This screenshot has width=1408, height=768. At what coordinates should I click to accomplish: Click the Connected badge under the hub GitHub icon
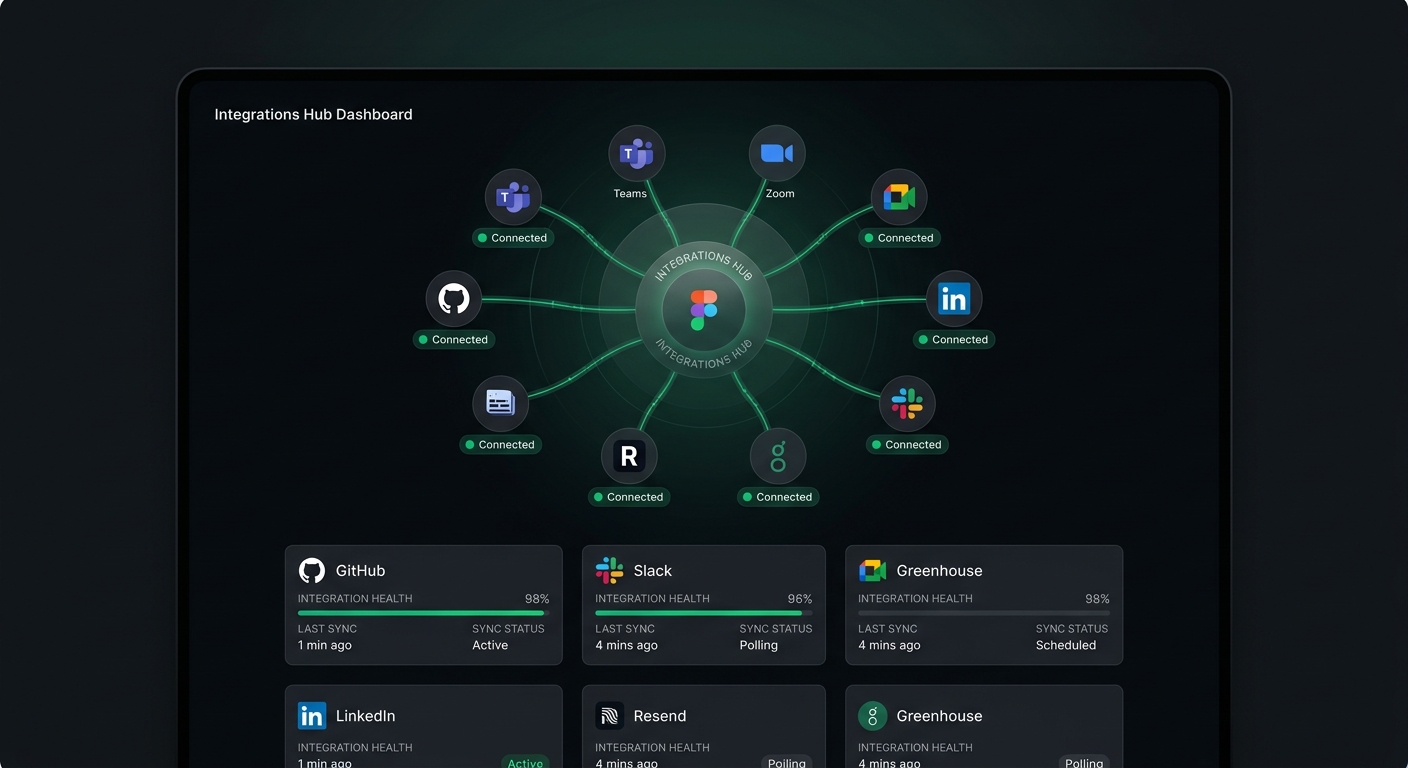pos(454,340)
